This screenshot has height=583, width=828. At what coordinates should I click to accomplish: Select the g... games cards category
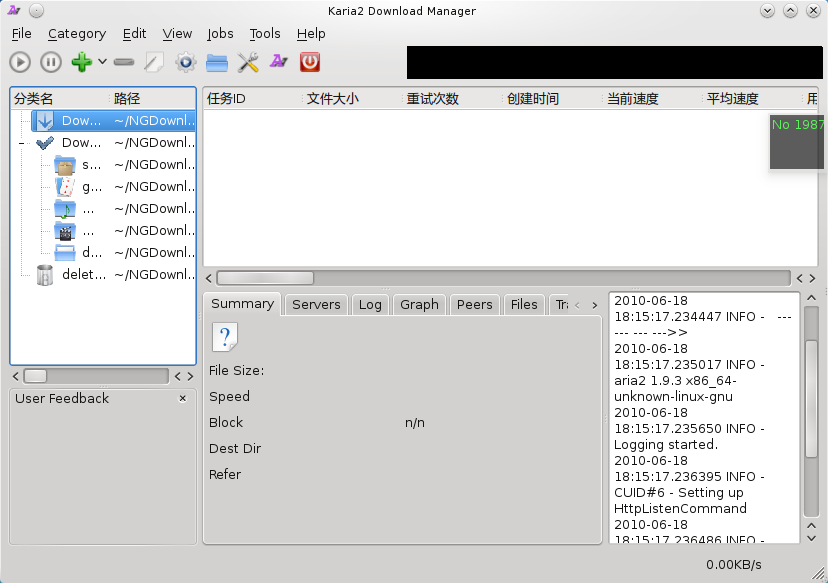click(x=124, y=187)
